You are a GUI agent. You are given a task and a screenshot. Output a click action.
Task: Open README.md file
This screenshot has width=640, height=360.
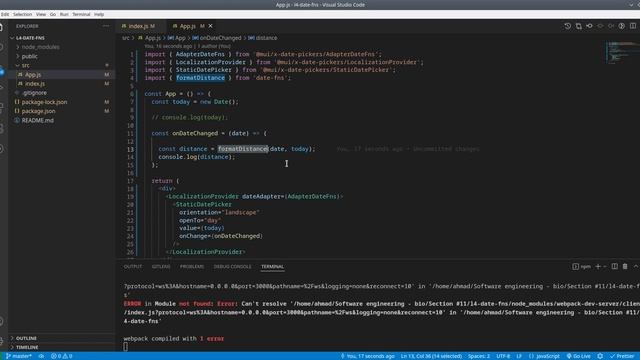(x=38, y=120)
